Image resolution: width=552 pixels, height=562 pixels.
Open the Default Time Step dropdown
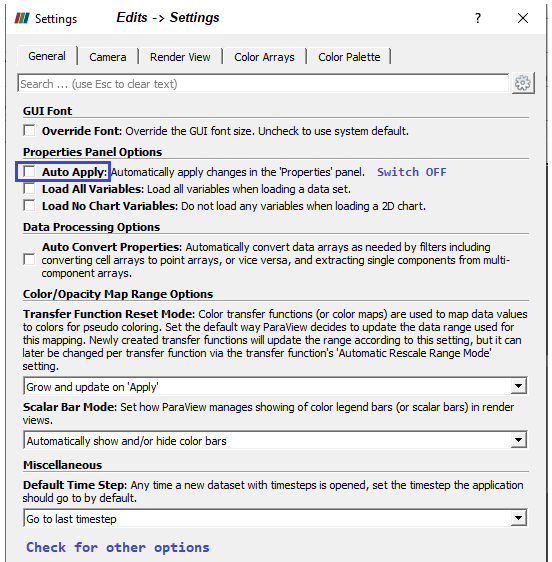click(x=275, y=518)
